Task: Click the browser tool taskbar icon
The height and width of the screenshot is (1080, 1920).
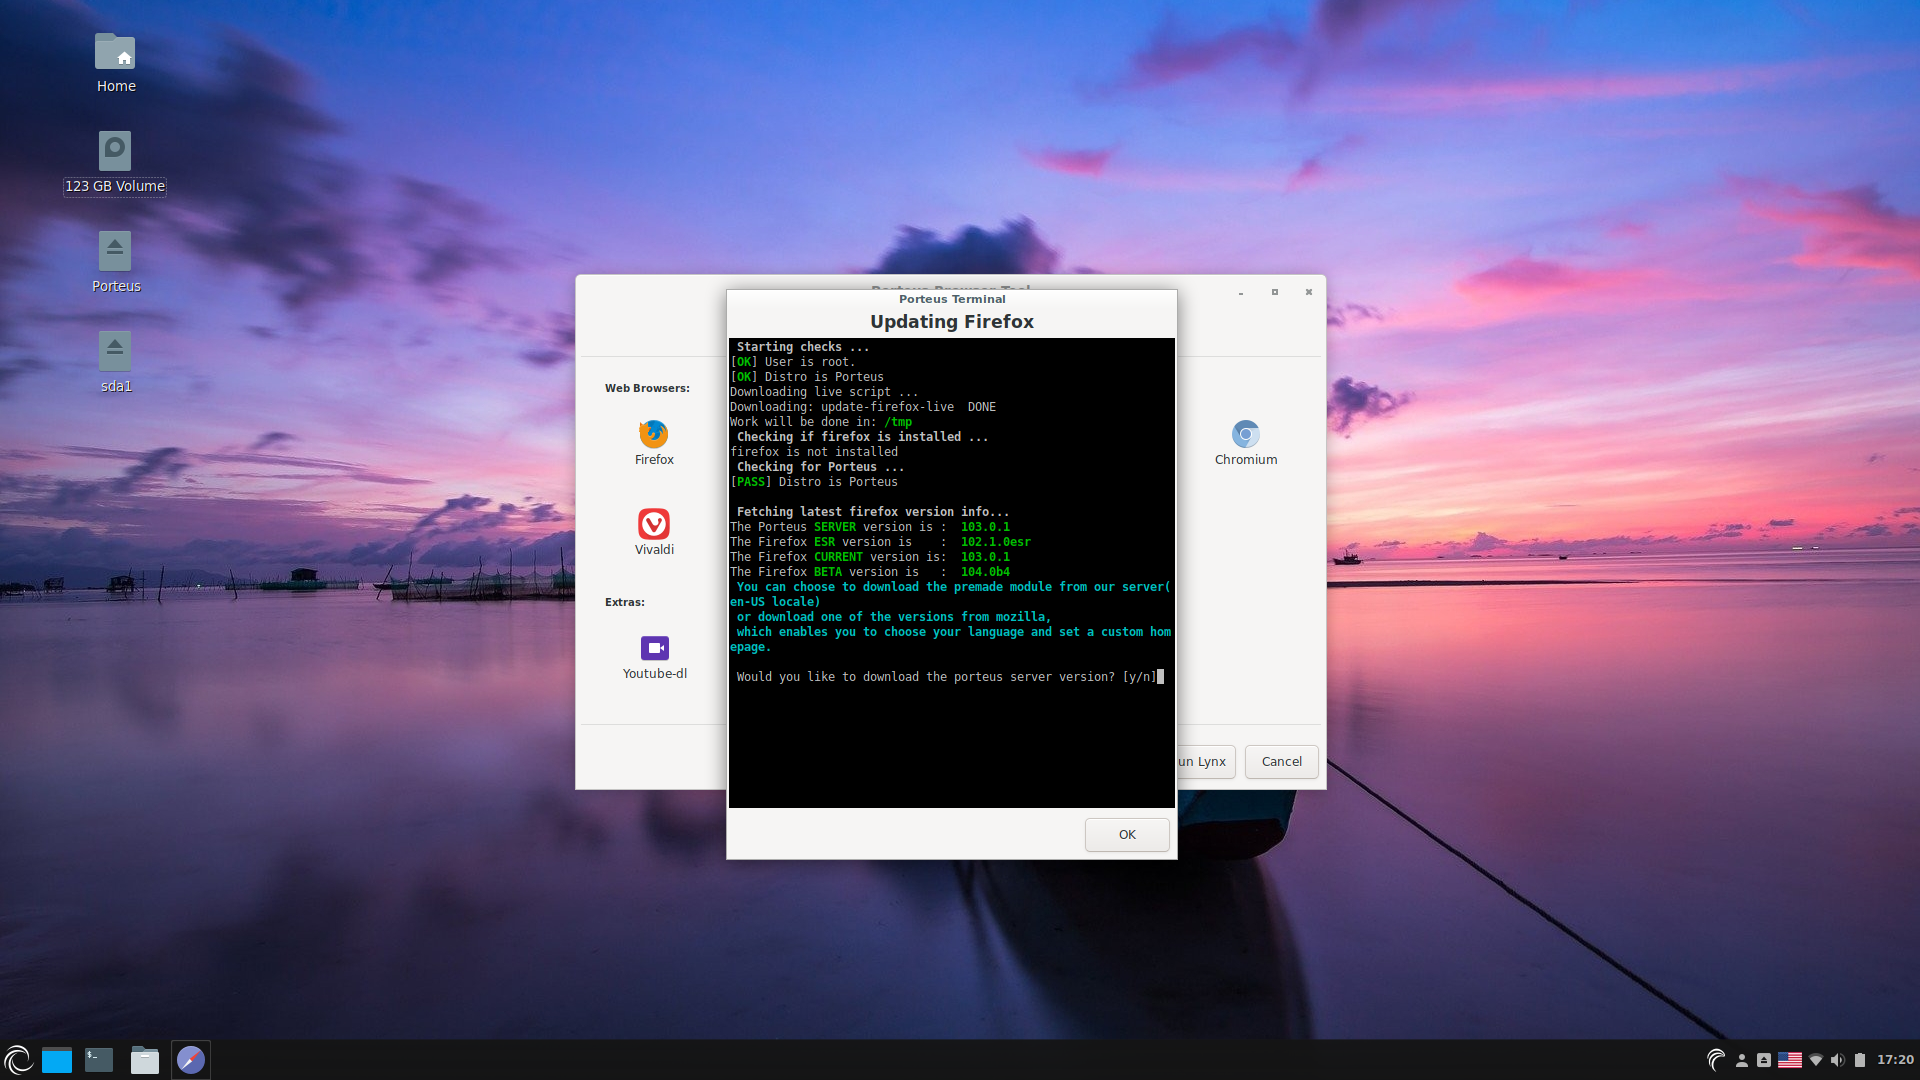Action: (191, 1060)
